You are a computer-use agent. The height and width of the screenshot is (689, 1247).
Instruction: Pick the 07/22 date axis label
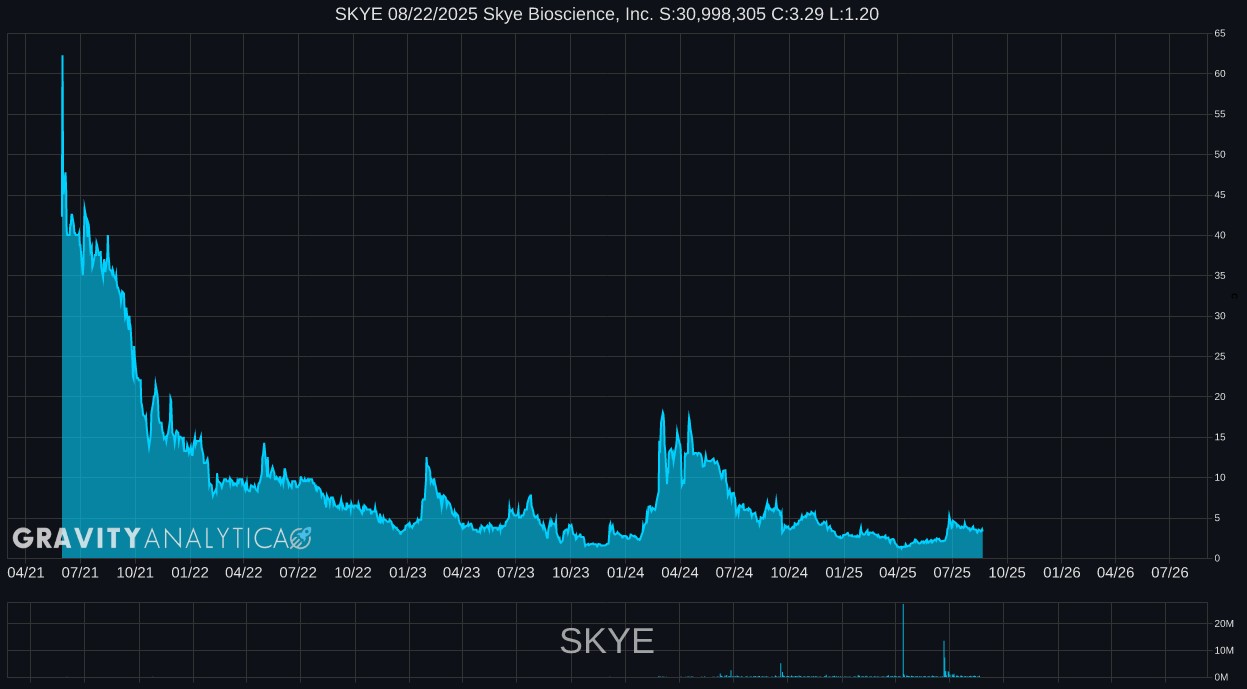(298, 572)
